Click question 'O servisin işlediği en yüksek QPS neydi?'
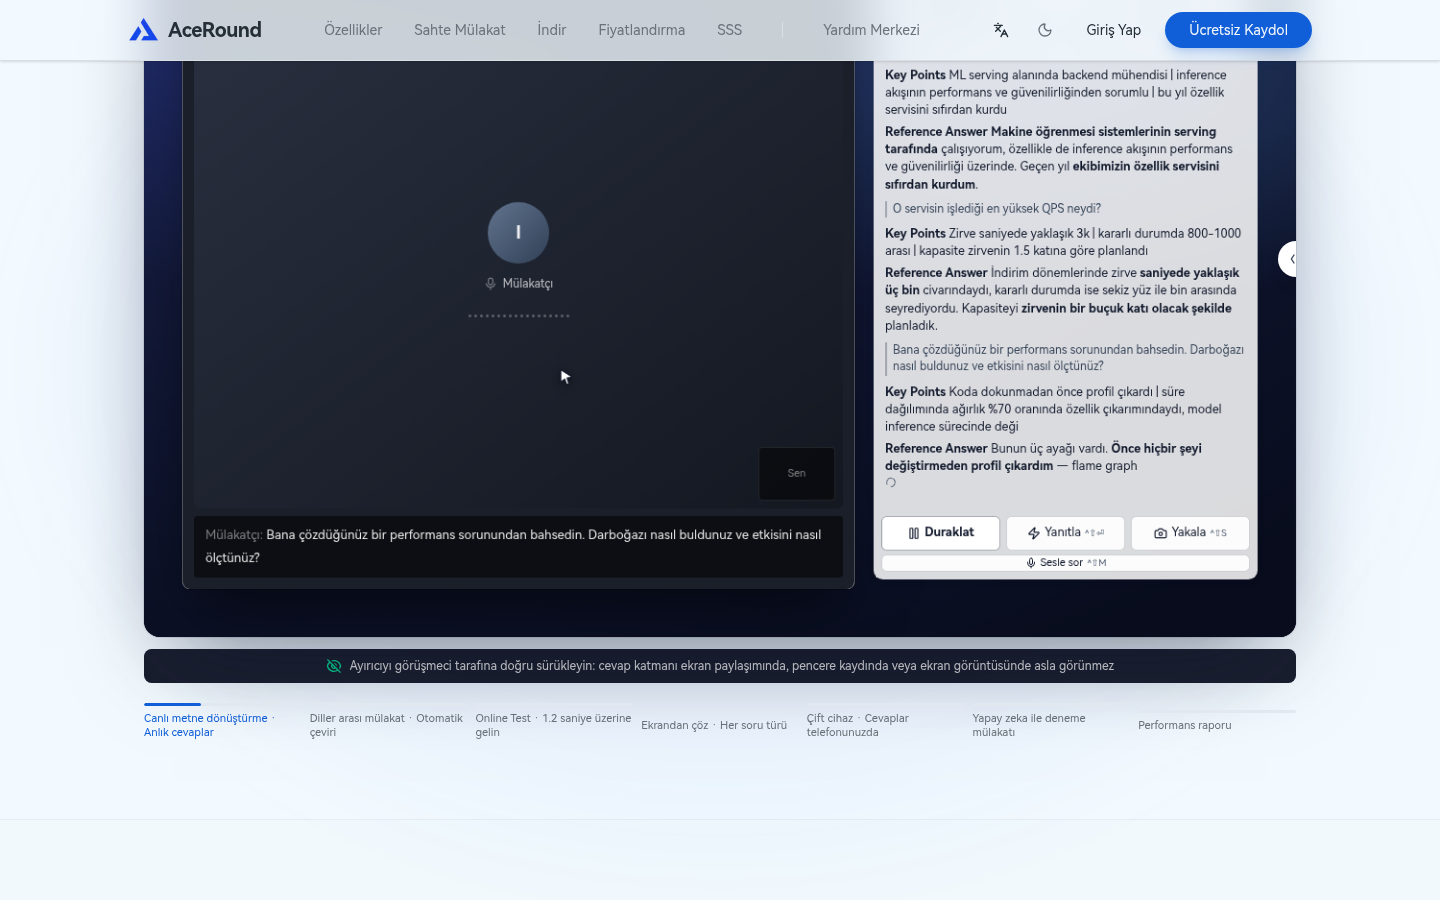This screenshot has height=900, width=1440. [x=996, y=209]
